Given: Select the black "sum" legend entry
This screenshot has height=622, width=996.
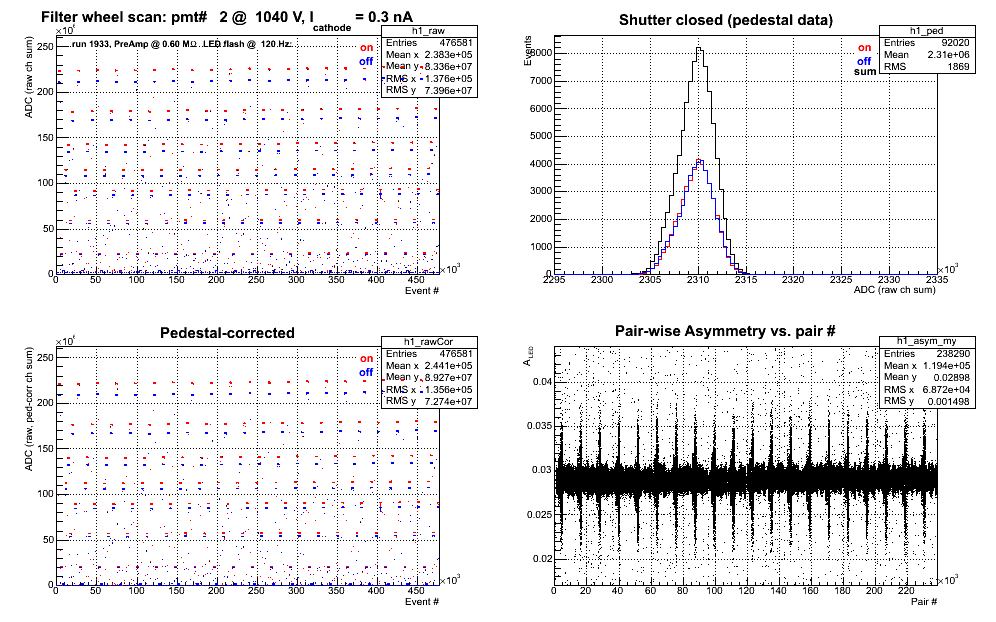Looking at the screenshot, I should point(865,72).
